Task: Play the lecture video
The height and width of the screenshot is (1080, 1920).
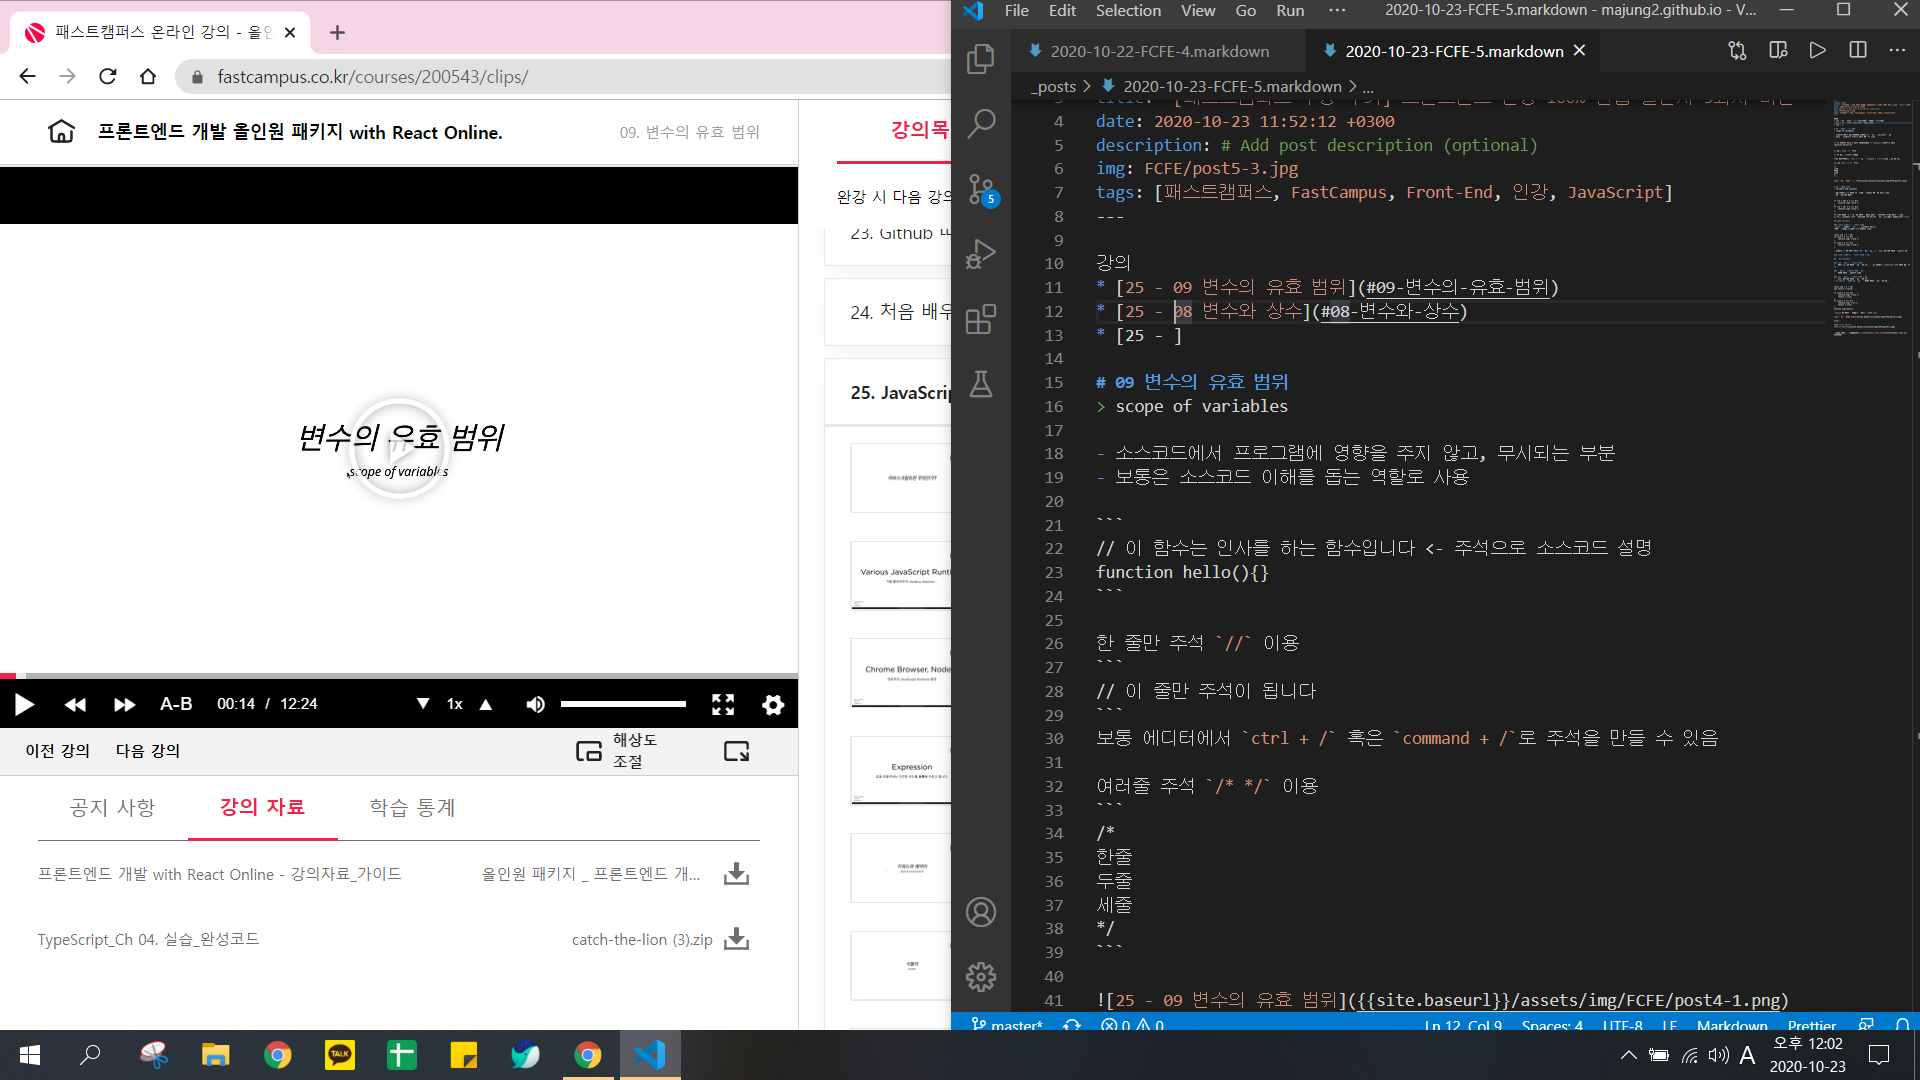Action: click(x=24, y=704)
